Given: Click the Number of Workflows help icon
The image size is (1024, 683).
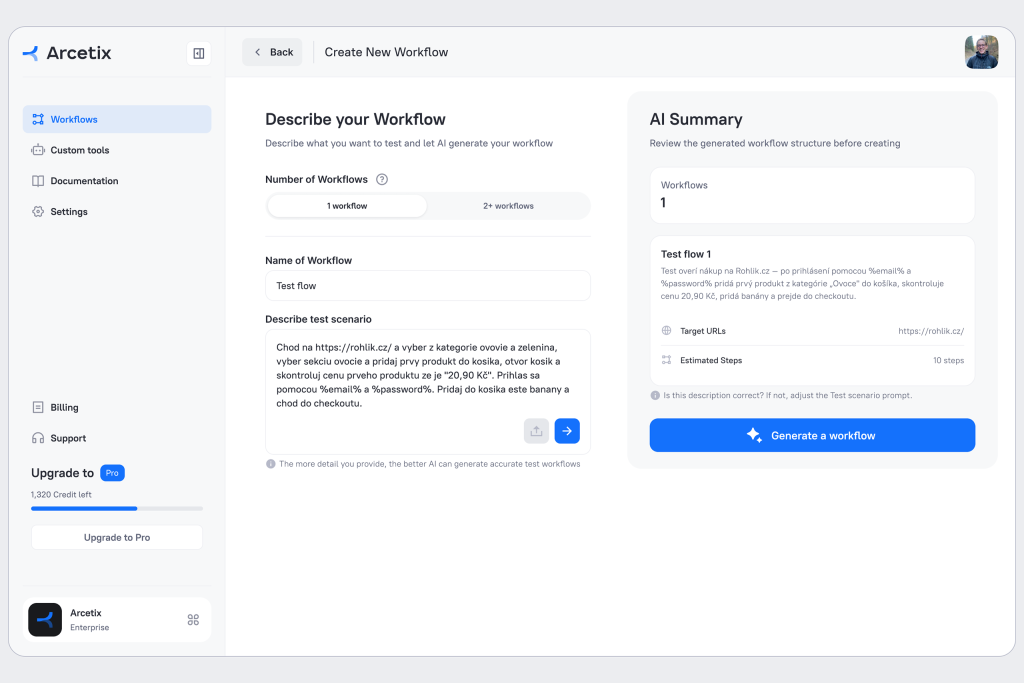Looking at the screenshot, I should (x=381, y=180).
